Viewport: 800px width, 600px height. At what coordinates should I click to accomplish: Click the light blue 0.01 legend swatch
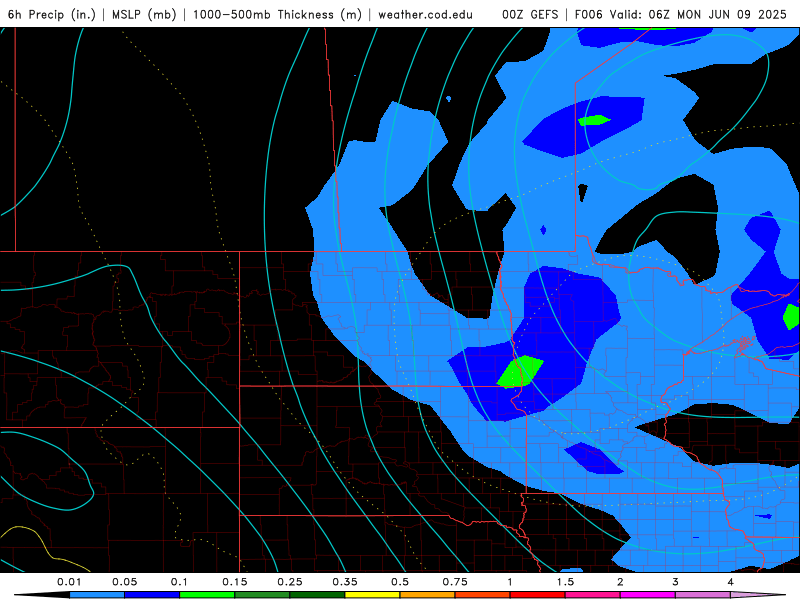coord(97,595)
